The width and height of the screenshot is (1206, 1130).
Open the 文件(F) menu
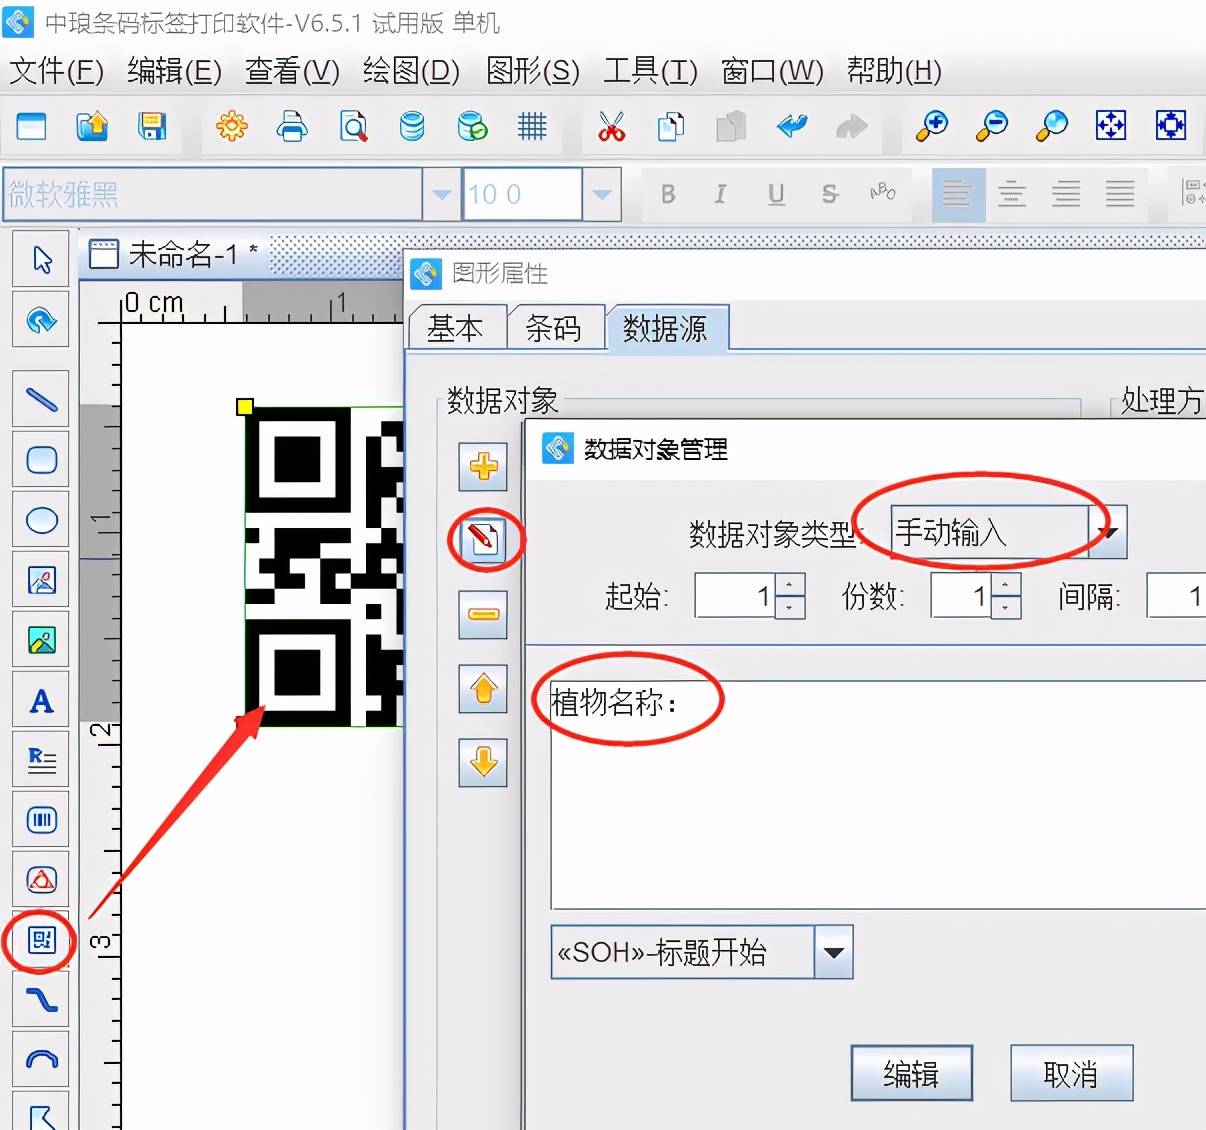point(56,71)
